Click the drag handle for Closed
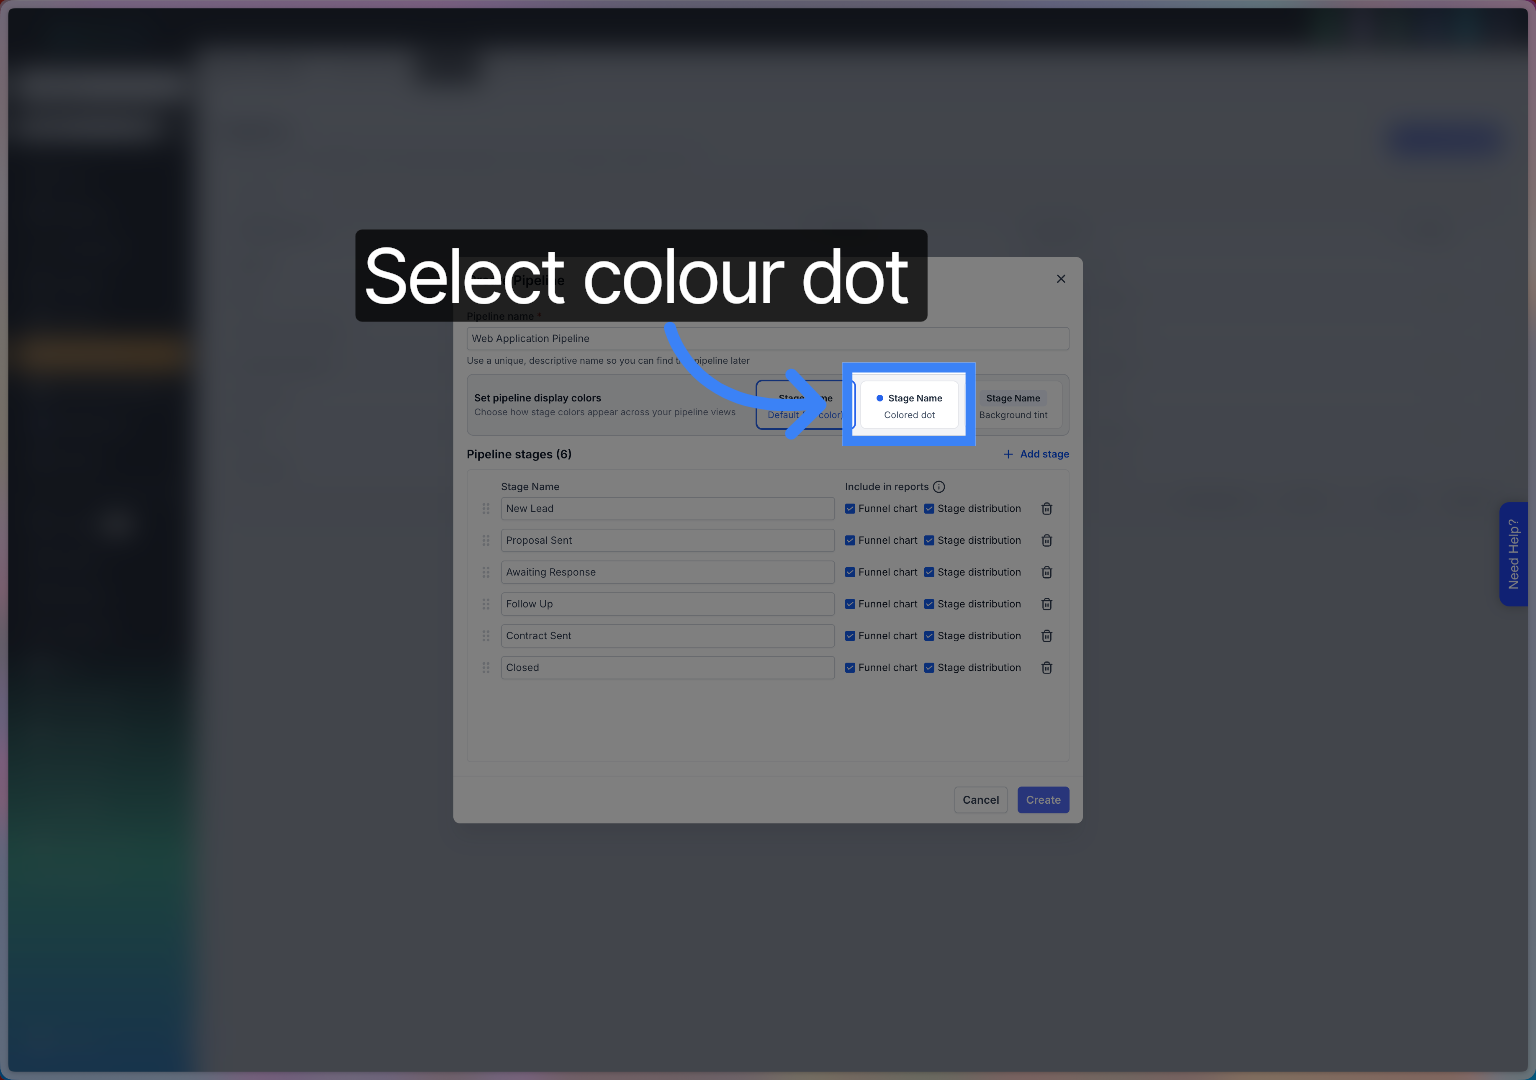The height and width of the screenshot is (1080, 1536). 486,668
